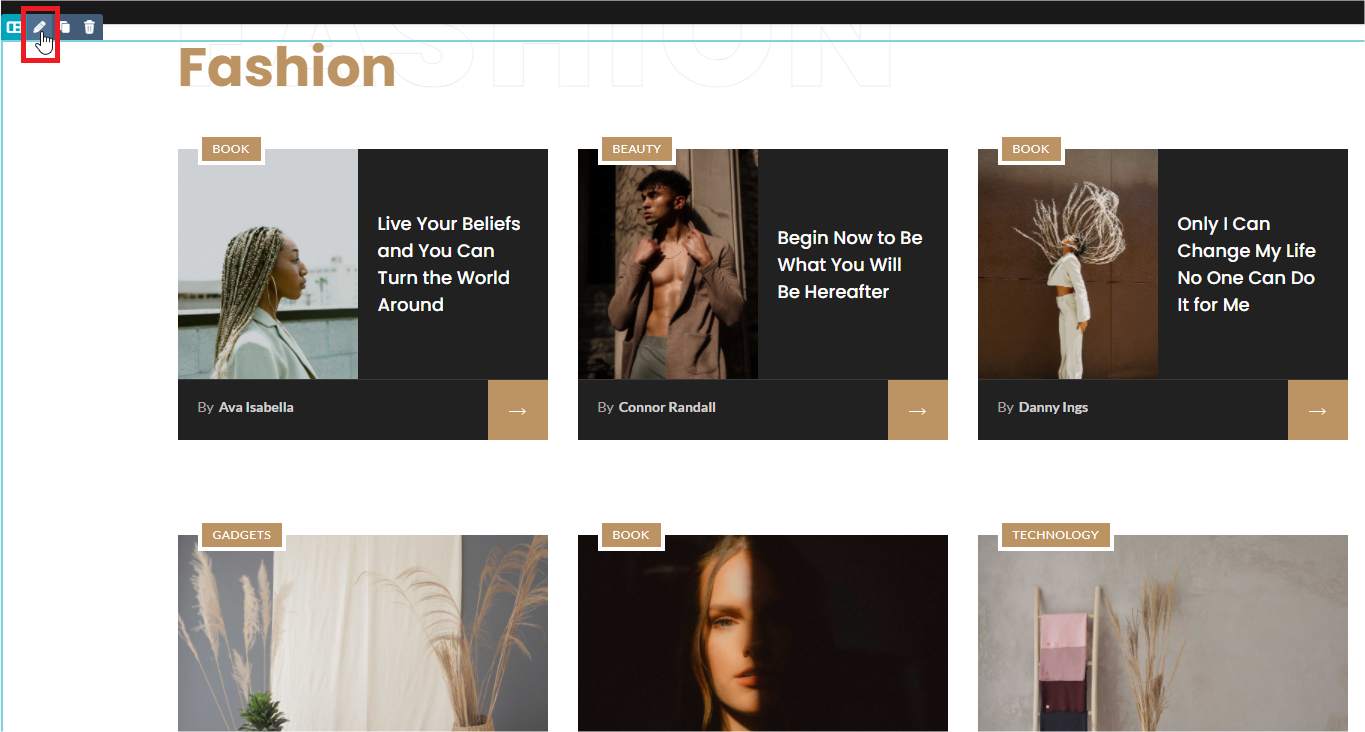
Task: Open the GADGETS category tag
Action: pyautogui.click(x=241, y=535)
